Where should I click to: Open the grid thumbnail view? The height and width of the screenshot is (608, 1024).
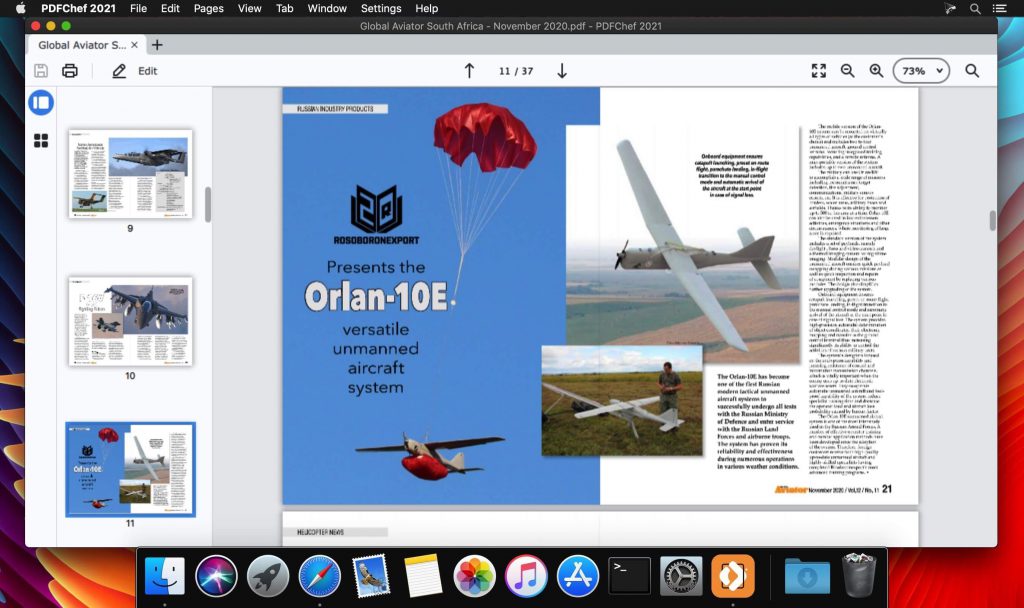(41, 141)
